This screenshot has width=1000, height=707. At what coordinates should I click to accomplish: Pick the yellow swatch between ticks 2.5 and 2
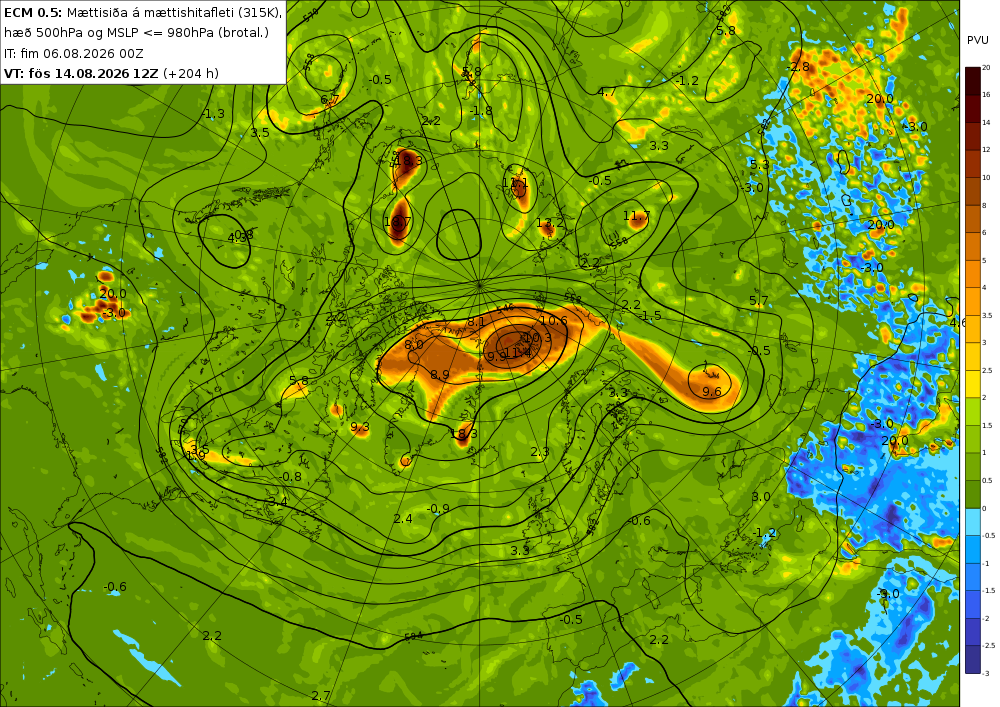(973, 384)
